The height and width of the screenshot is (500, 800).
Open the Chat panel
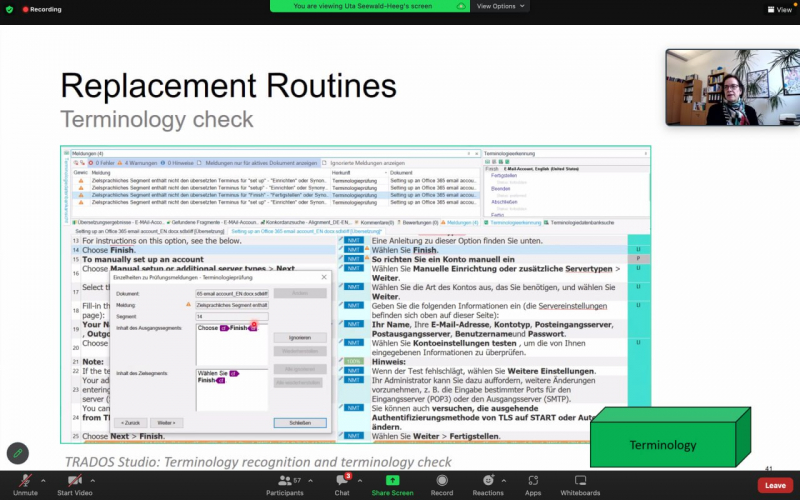tap(342, 485)
